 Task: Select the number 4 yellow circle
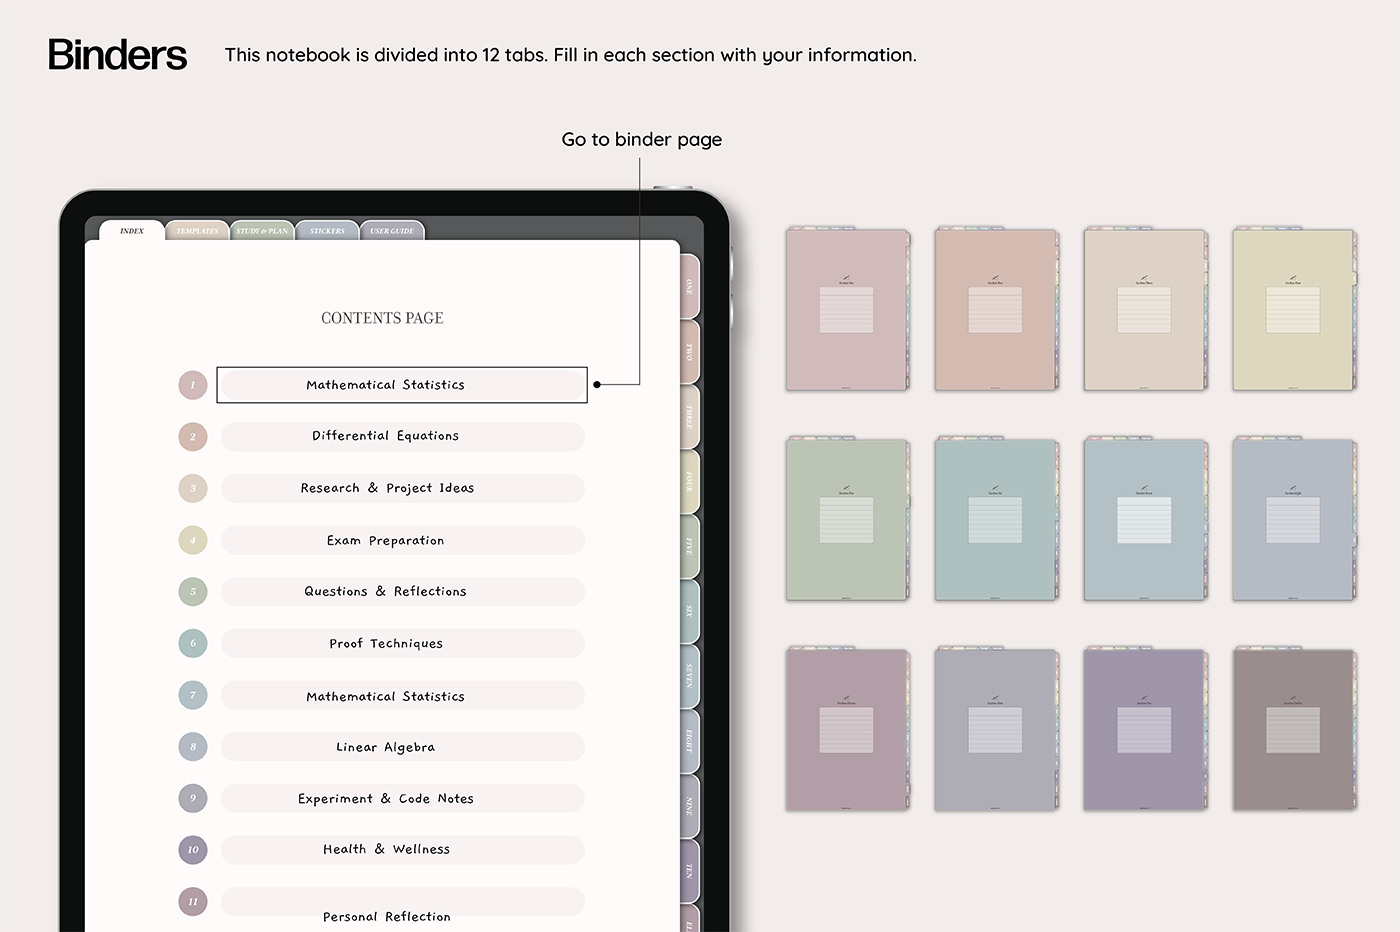point(193,540)
